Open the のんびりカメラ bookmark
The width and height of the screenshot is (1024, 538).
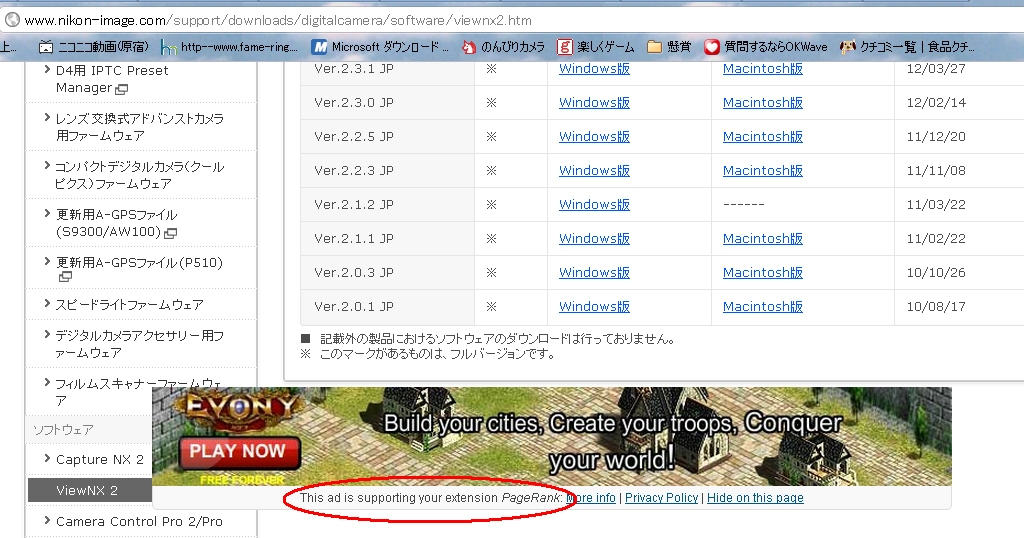503,47
